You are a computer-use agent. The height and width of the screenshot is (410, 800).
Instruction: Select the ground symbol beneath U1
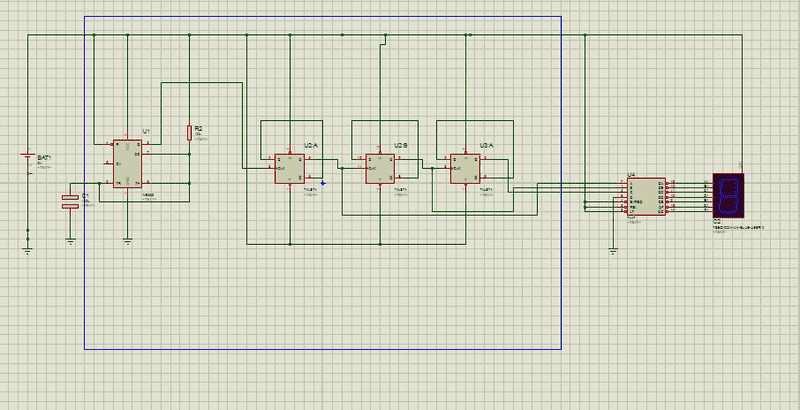[x=127, y=240]
